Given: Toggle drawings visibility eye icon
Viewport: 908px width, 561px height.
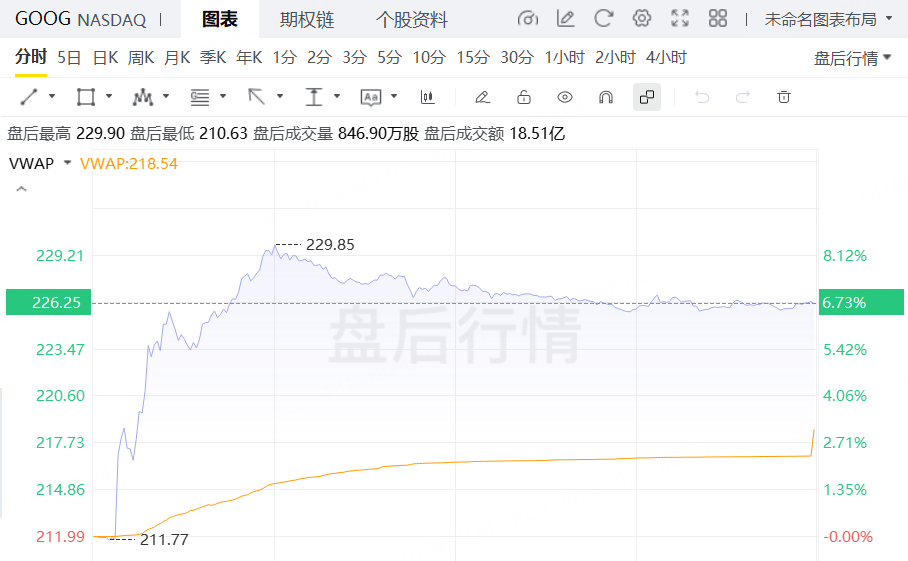Looking at the screenshot, I should coord(565,97).
